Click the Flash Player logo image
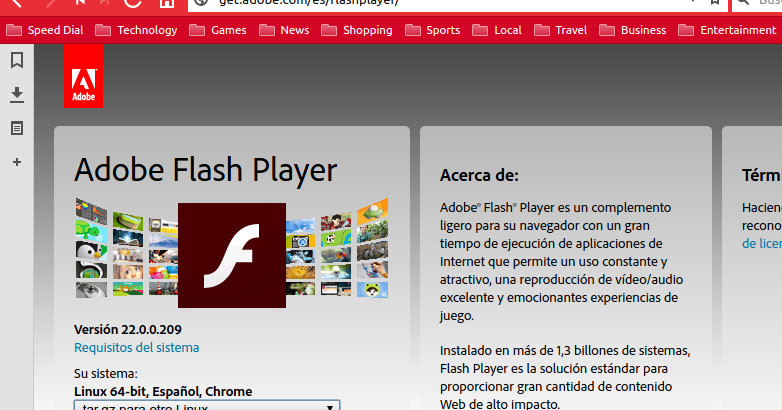This screenshot has height=410, width=782. tap(232, 255)
